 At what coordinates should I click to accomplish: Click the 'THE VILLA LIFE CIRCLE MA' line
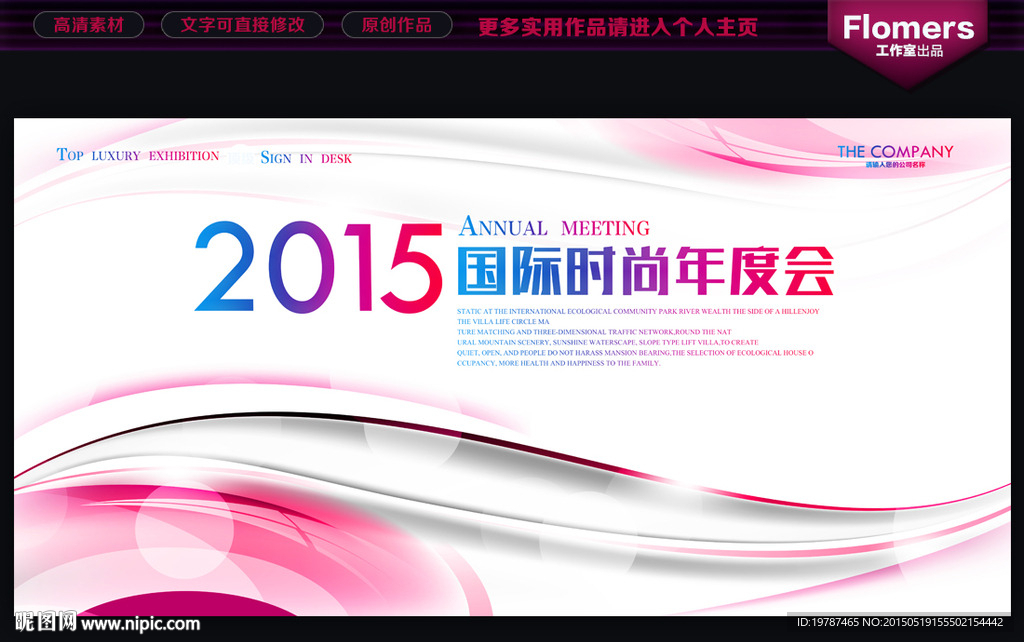503,321
